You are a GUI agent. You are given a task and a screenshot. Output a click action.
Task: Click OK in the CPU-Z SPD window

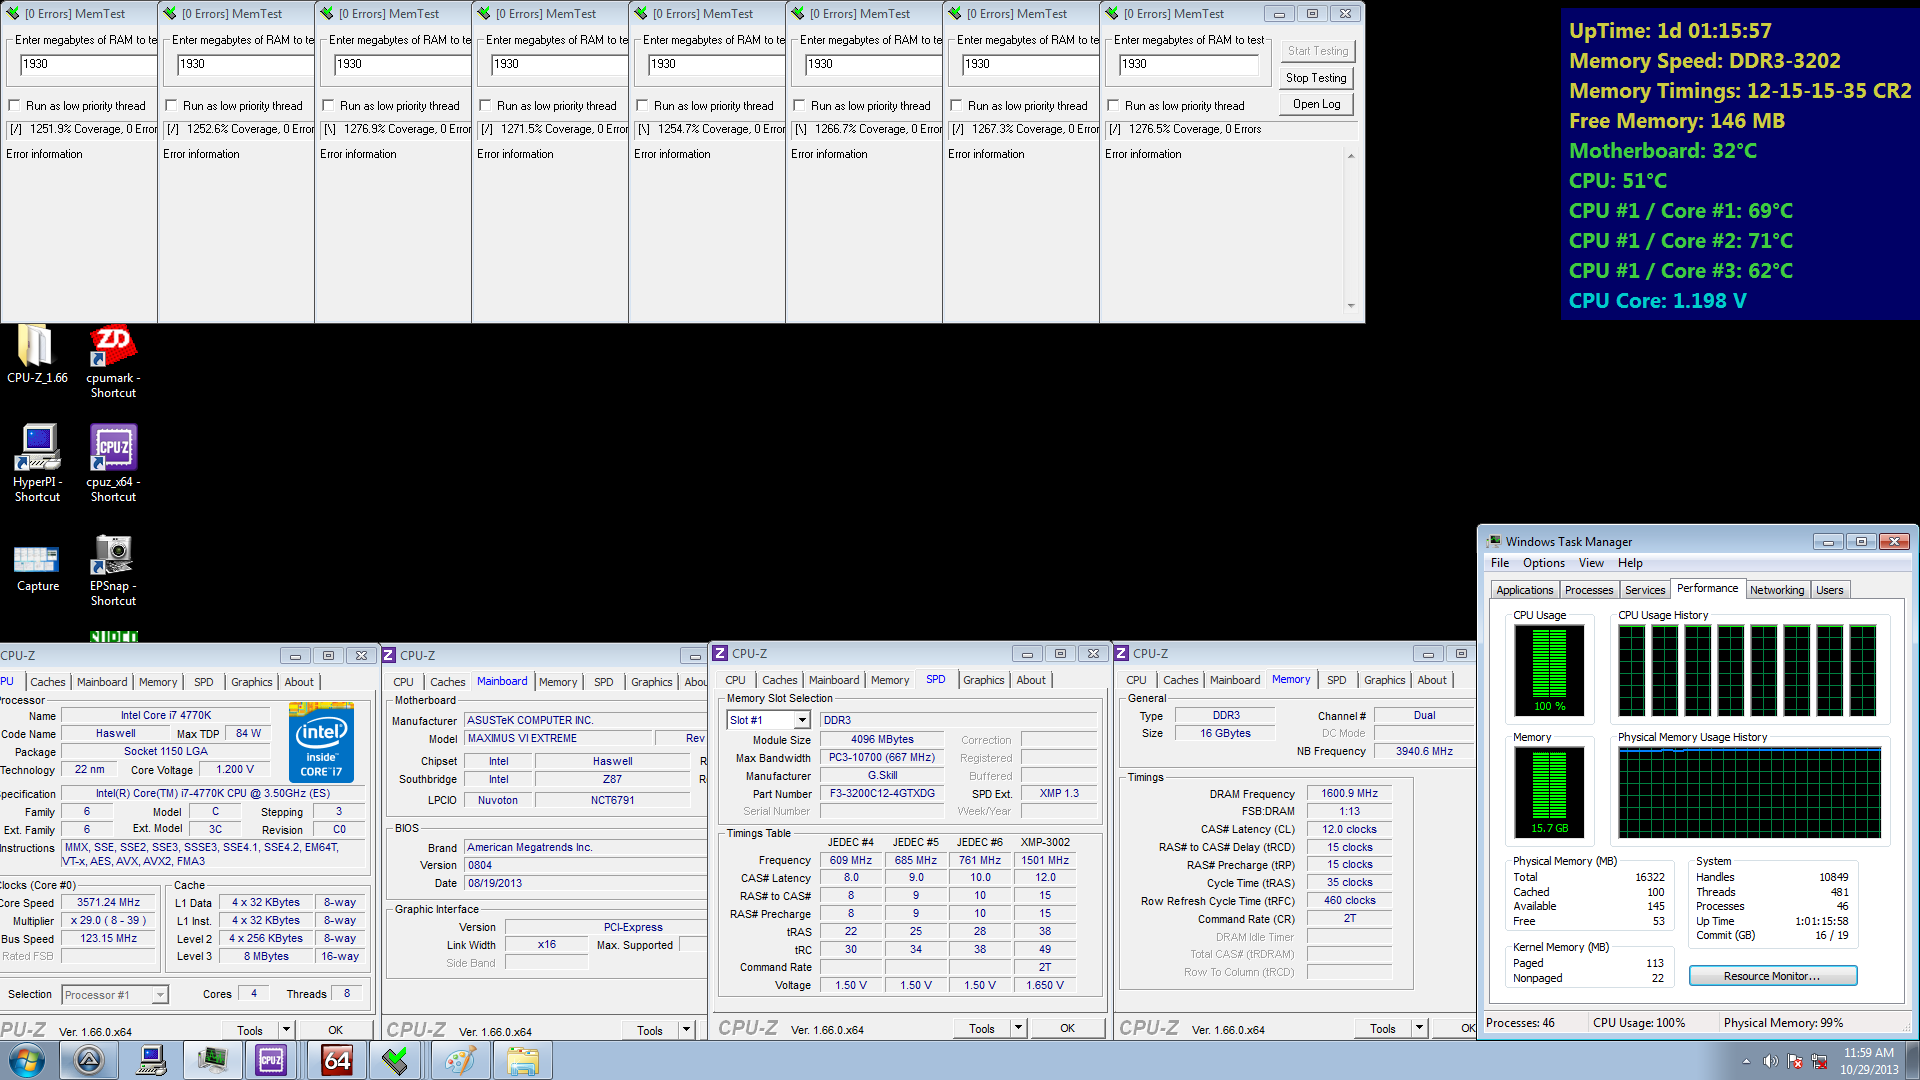pyautogui.click(x=1067, y=1028)
